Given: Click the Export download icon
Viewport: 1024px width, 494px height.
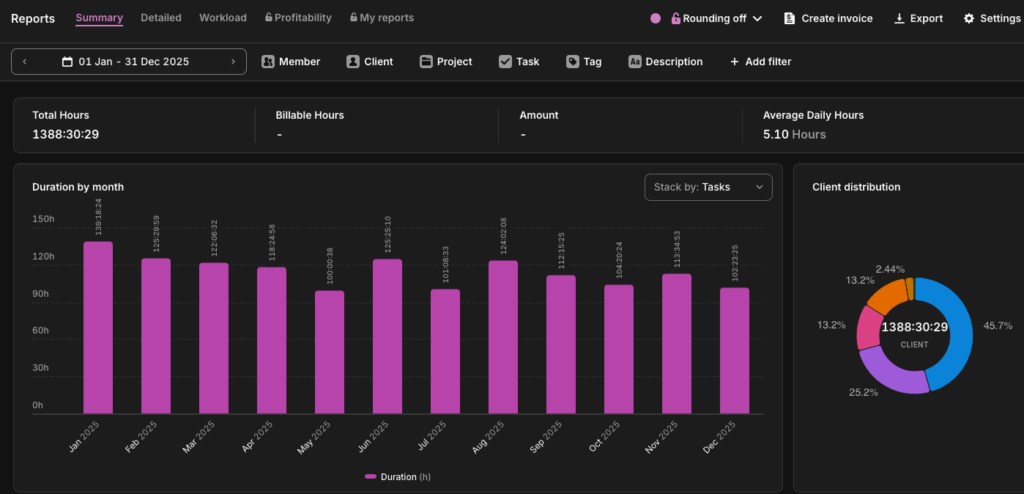Looking at the screenshot, I should (x=899, y=19).
